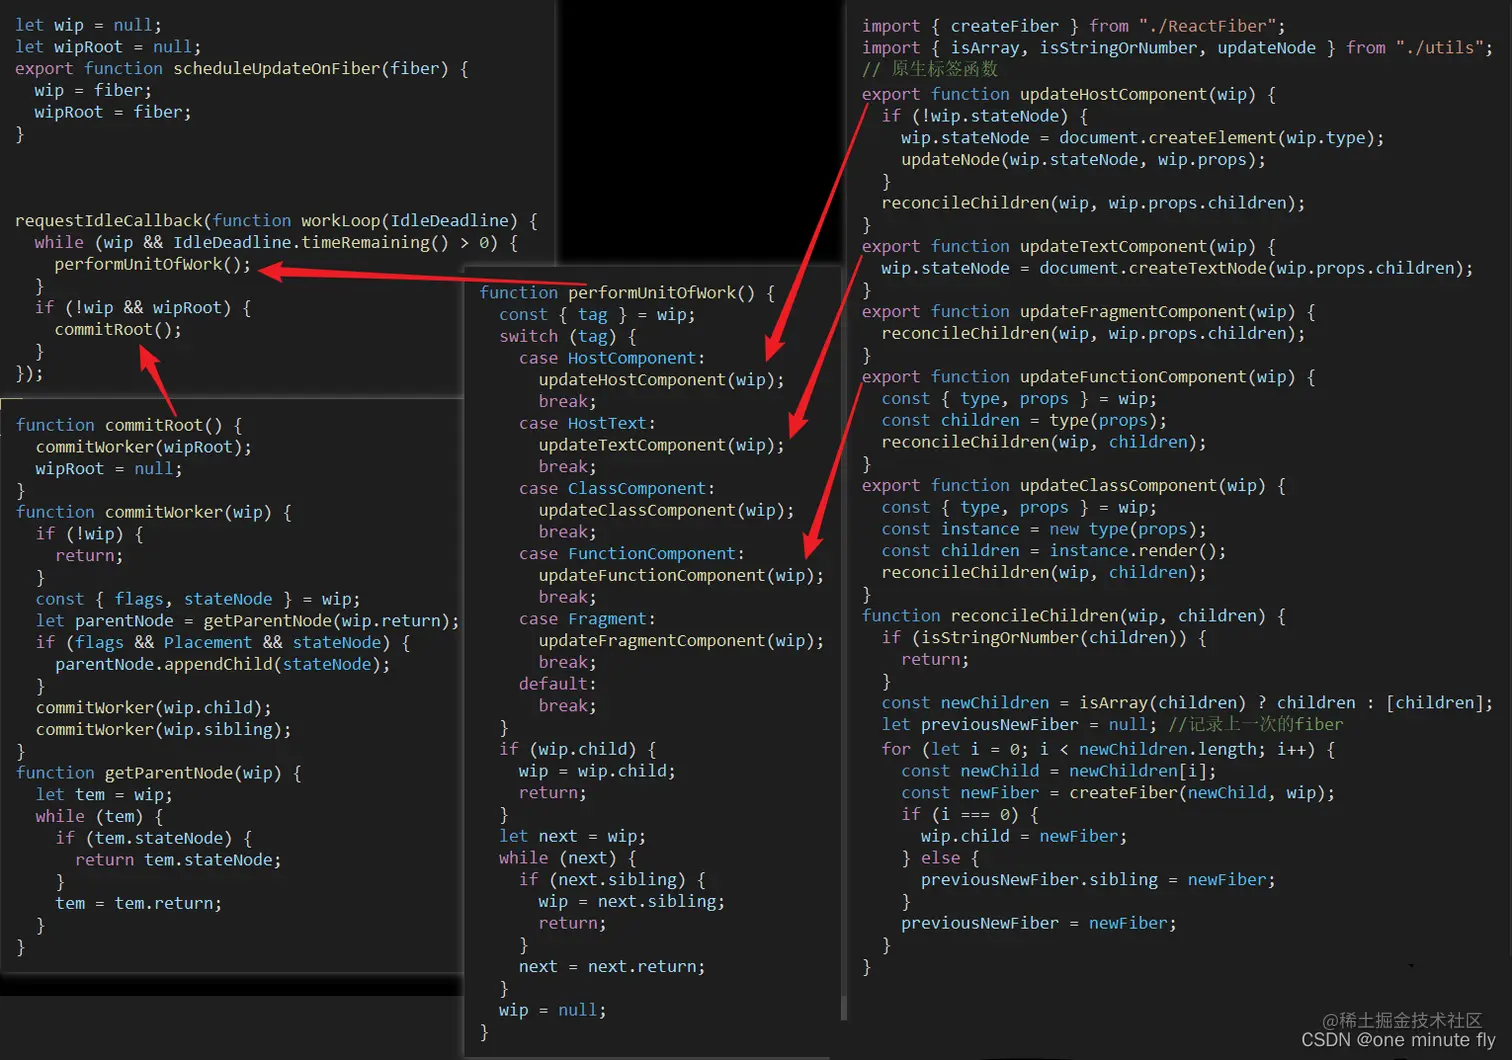This screenshot has height=1060, width=1512.
Task: Click 'updateNode(wip.stateNode, wip.props);' line
Action: click(x=1084, y=160)
